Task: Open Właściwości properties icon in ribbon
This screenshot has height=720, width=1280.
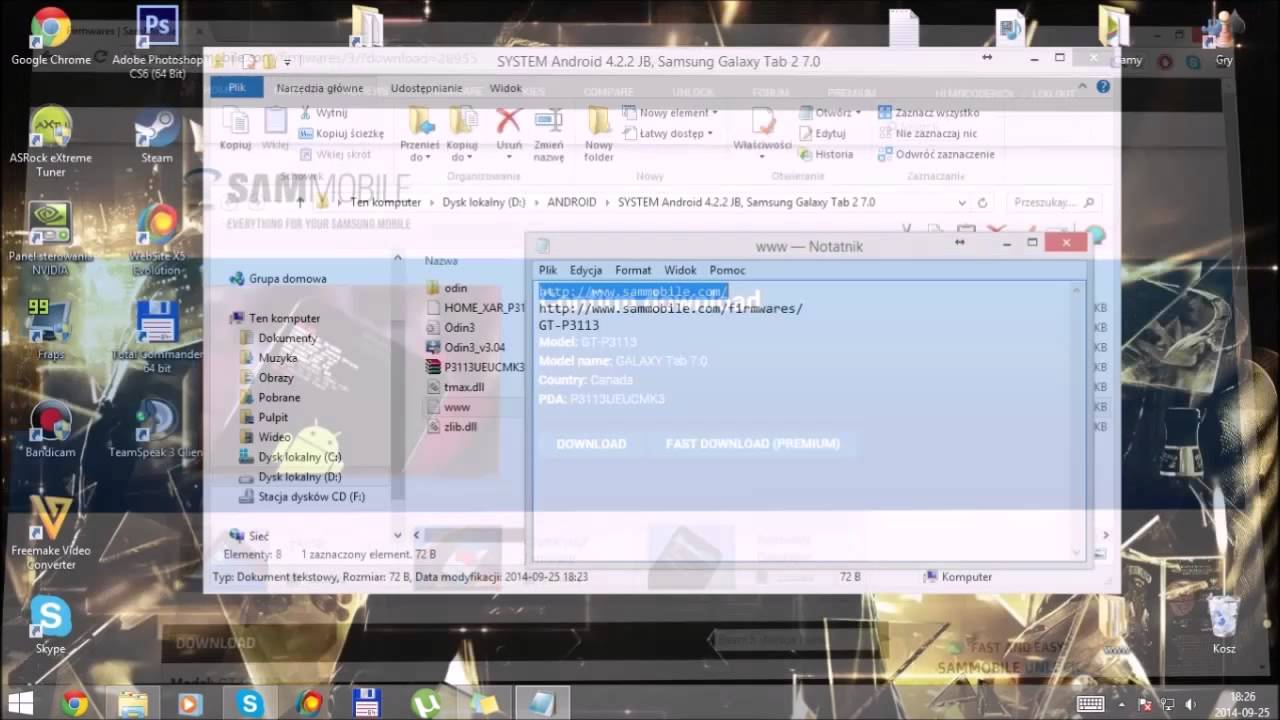Action: pos(763,131)
